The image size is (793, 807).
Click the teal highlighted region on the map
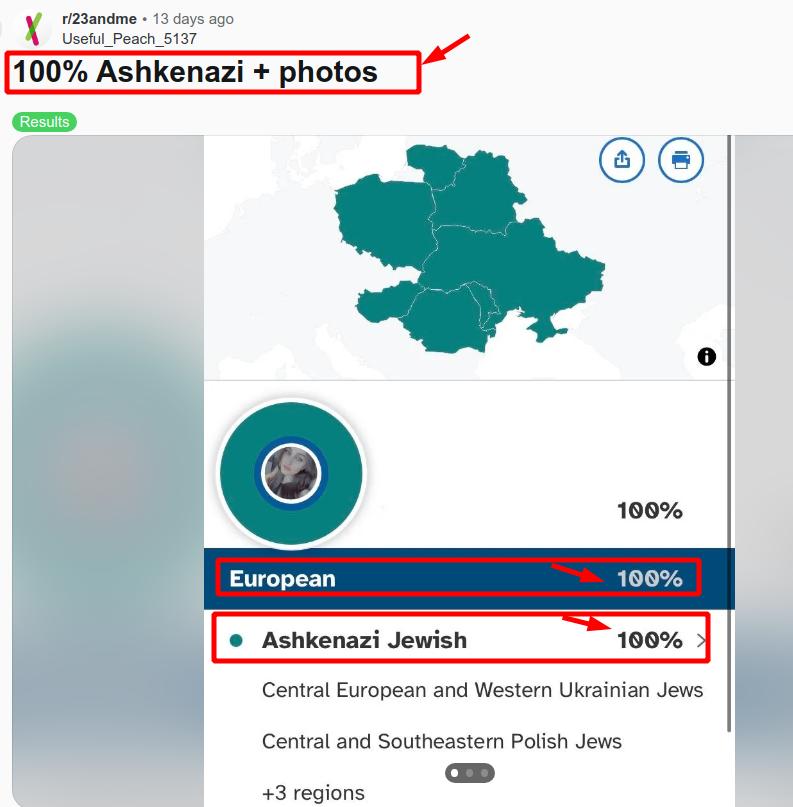468,247
